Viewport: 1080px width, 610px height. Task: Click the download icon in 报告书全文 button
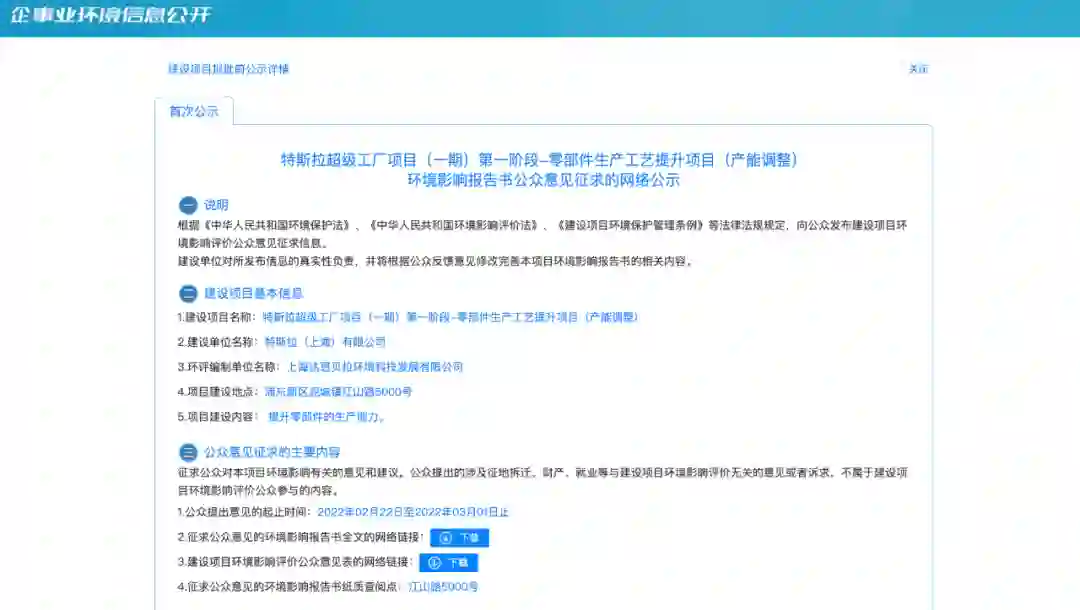coord(446,538)
